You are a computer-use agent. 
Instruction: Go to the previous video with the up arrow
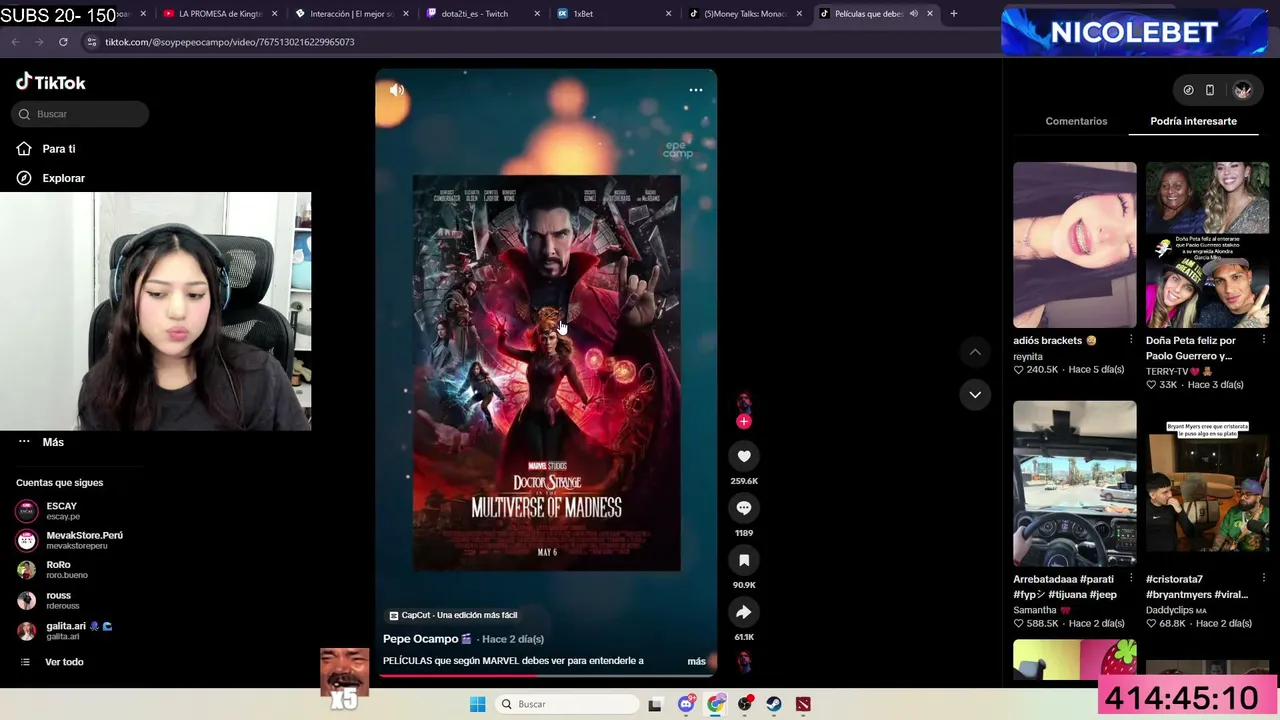975,352
